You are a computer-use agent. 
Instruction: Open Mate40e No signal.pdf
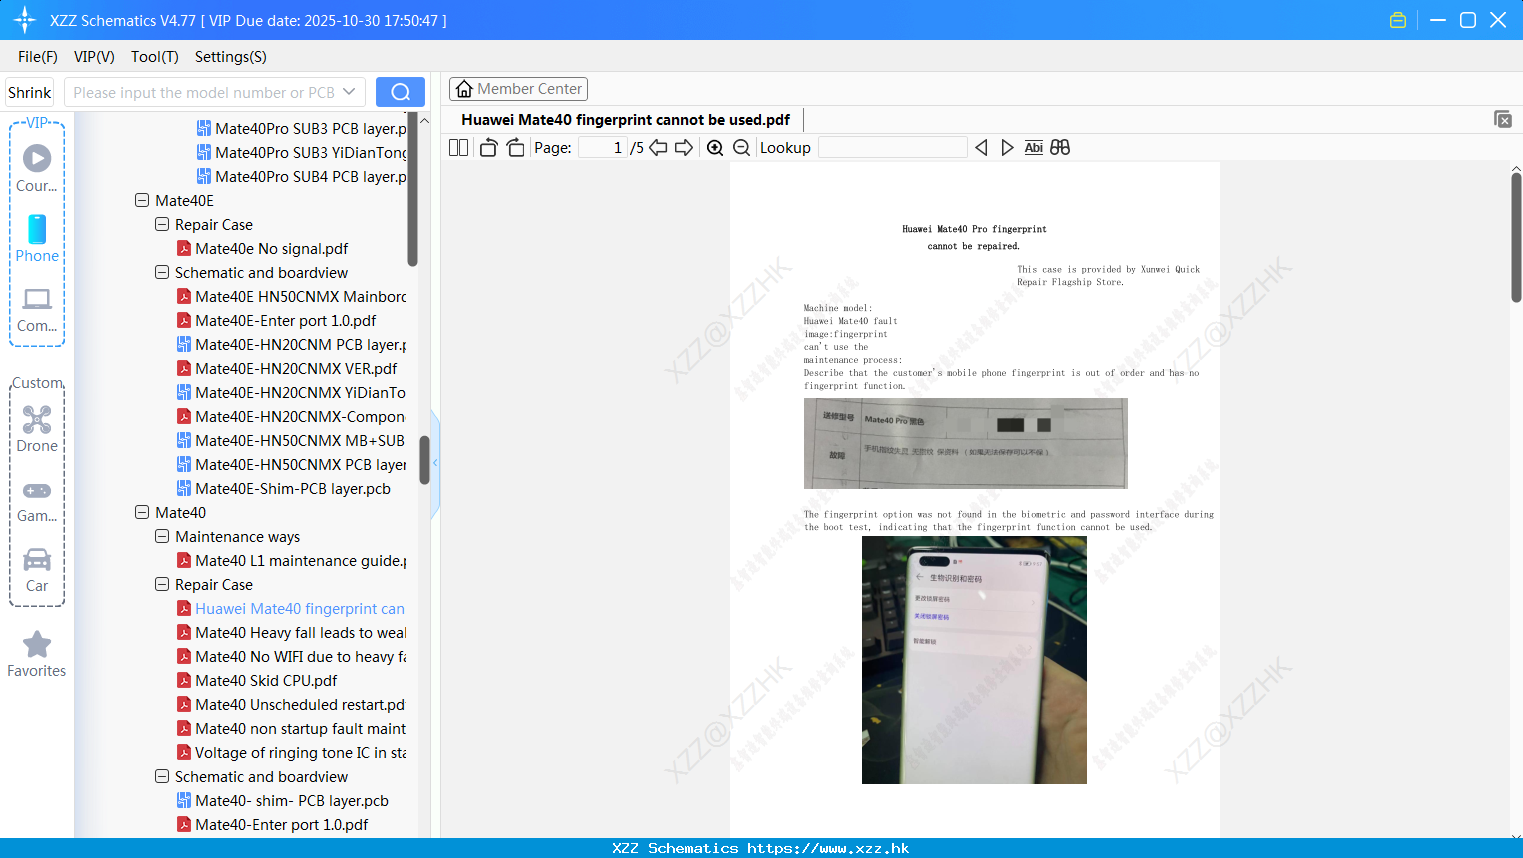pyautogui.click(x=271, y=248)
